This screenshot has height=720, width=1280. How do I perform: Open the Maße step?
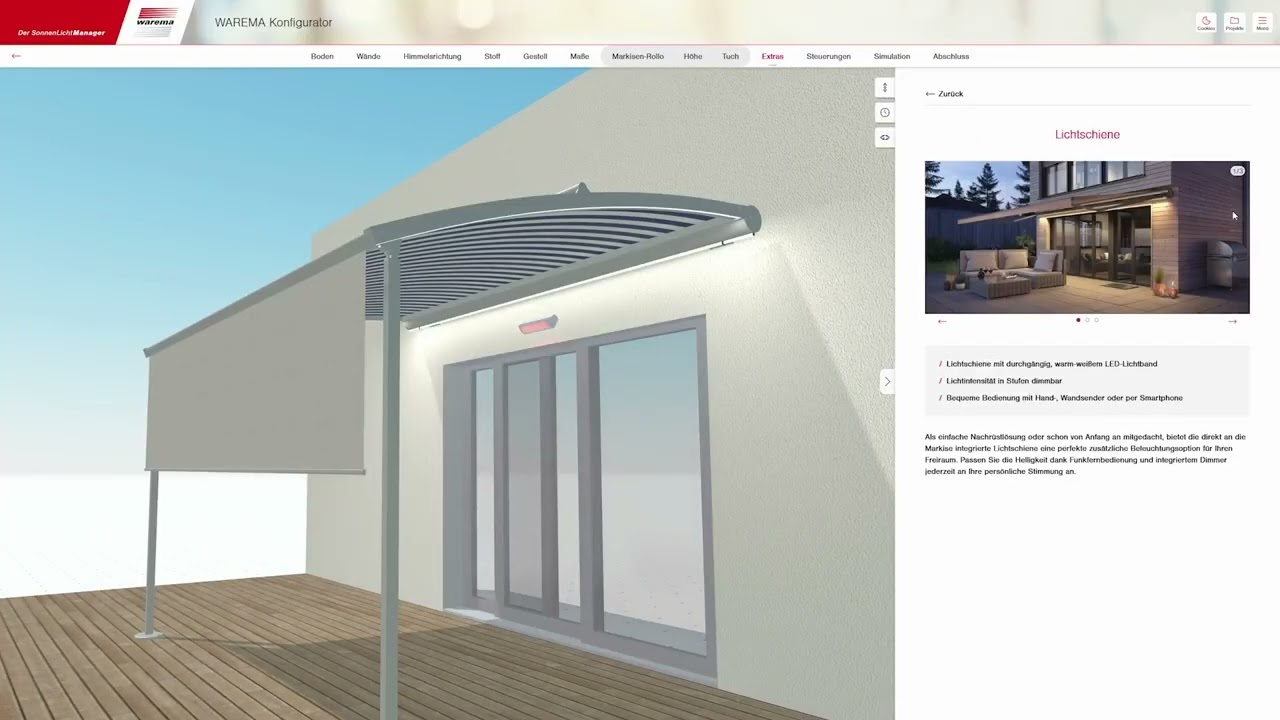(x=579, y=56)
